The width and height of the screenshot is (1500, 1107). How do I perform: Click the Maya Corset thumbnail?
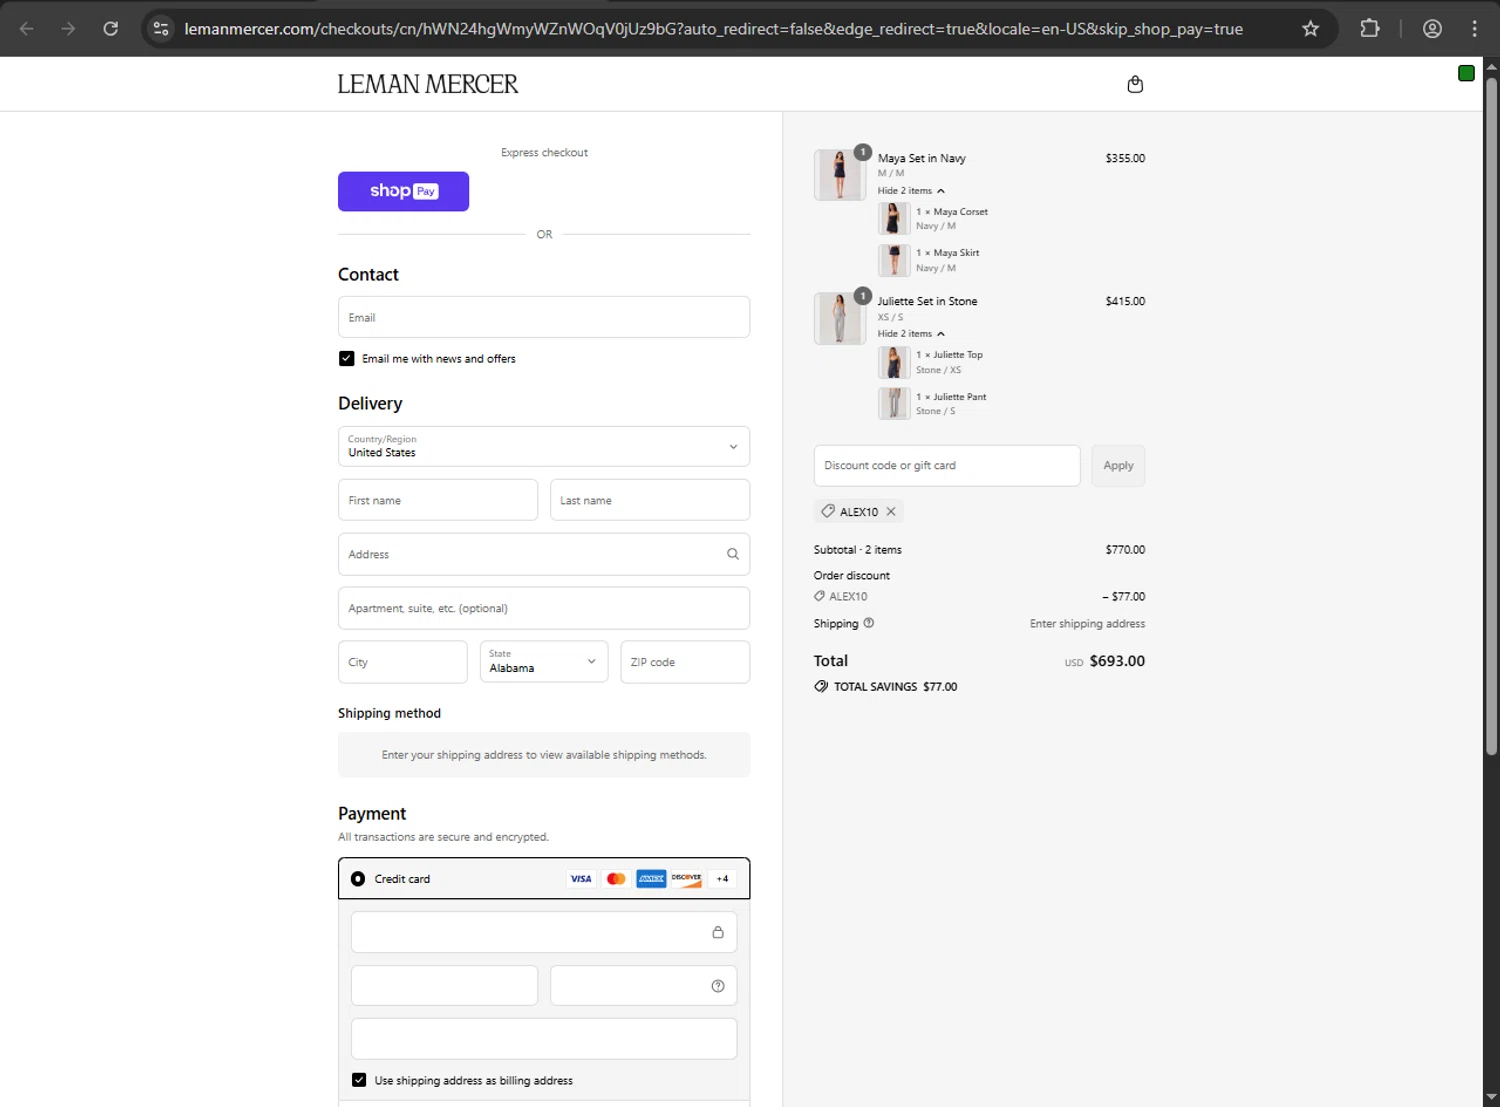point(894,218)
